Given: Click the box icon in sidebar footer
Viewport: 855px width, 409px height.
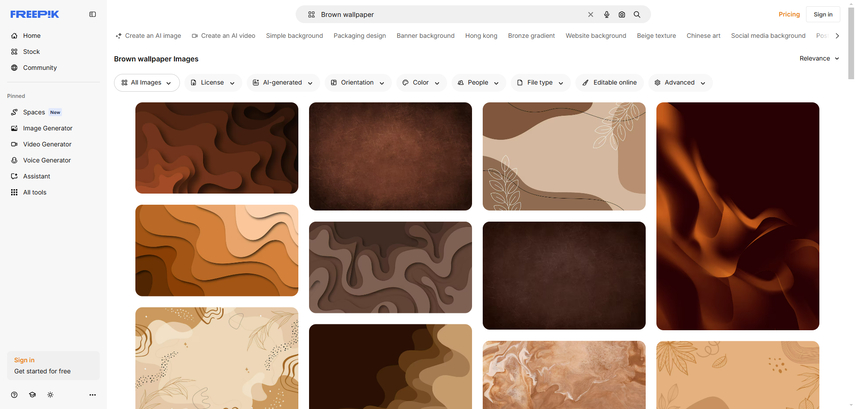Looking at the screenshot, I should (x=32, y=395).
